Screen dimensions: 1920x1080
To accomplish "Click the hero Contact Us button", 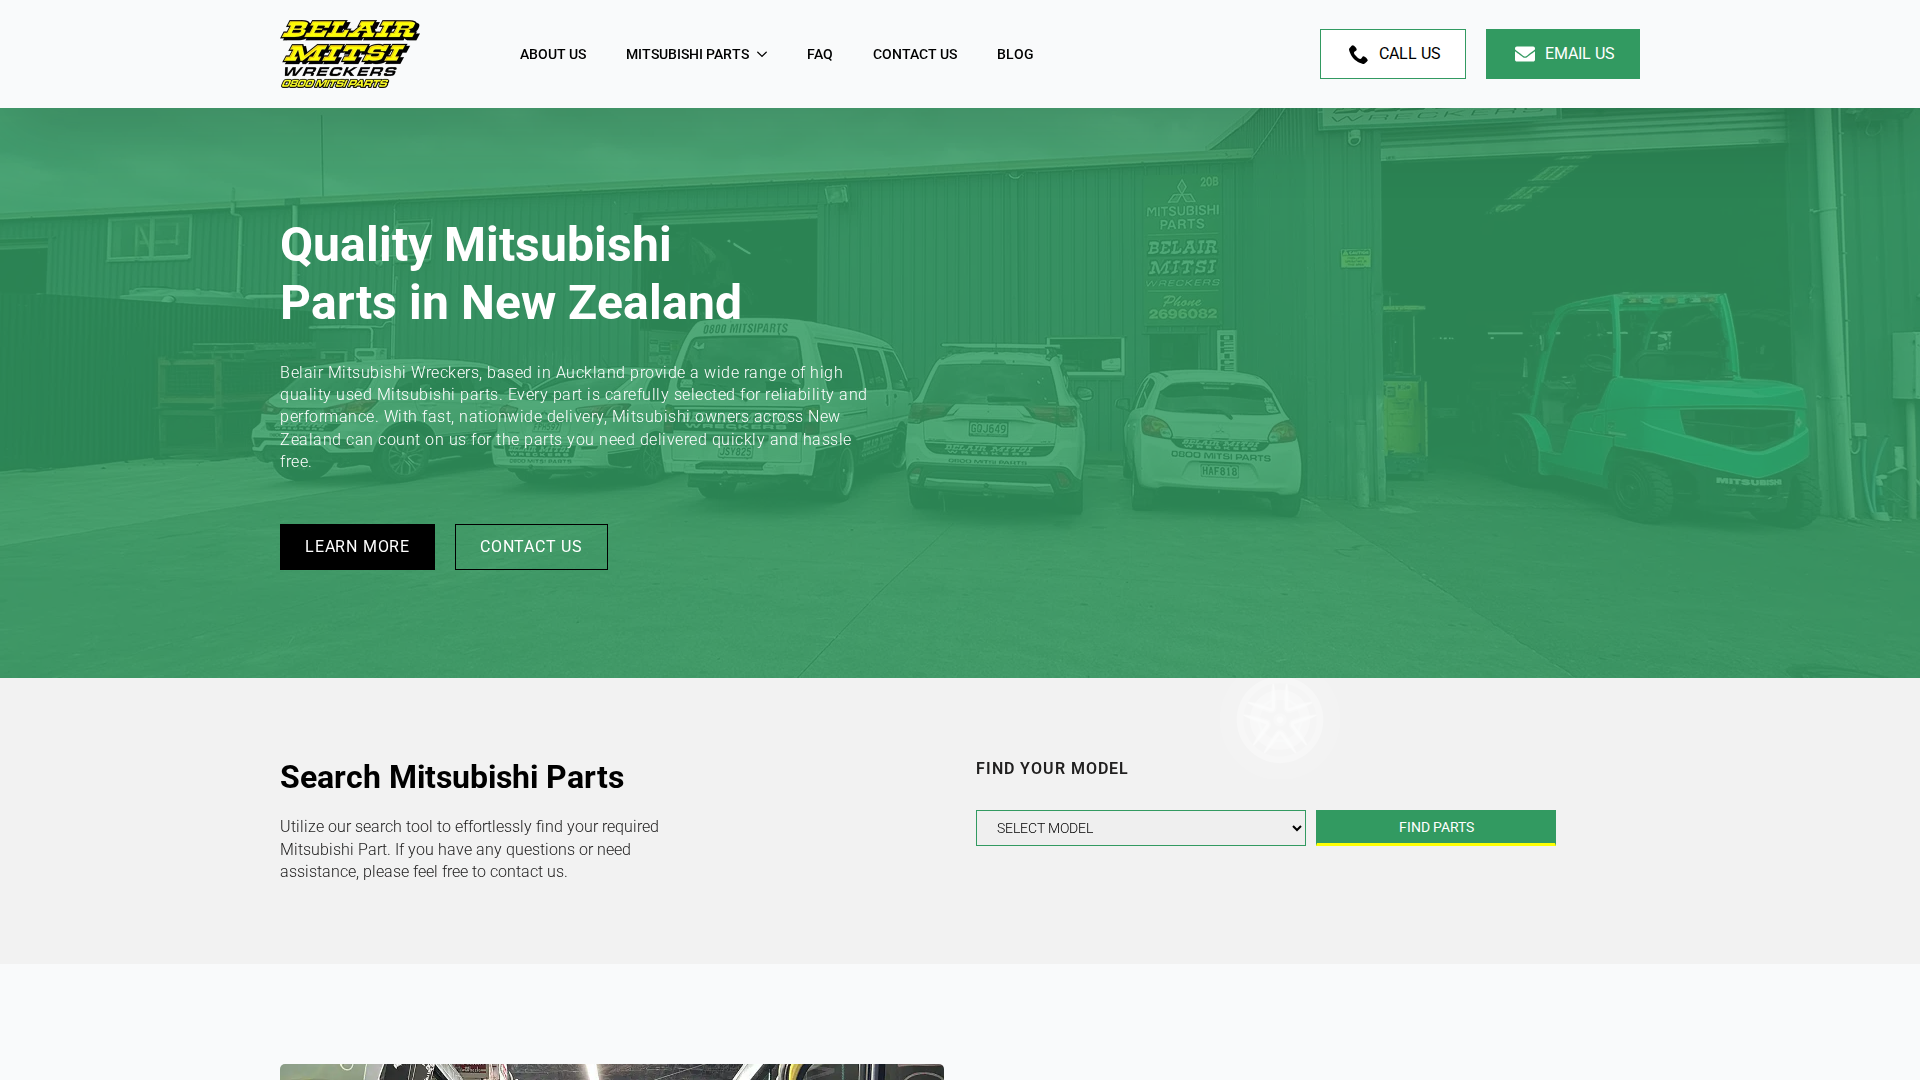I will (x=531, y=547).
